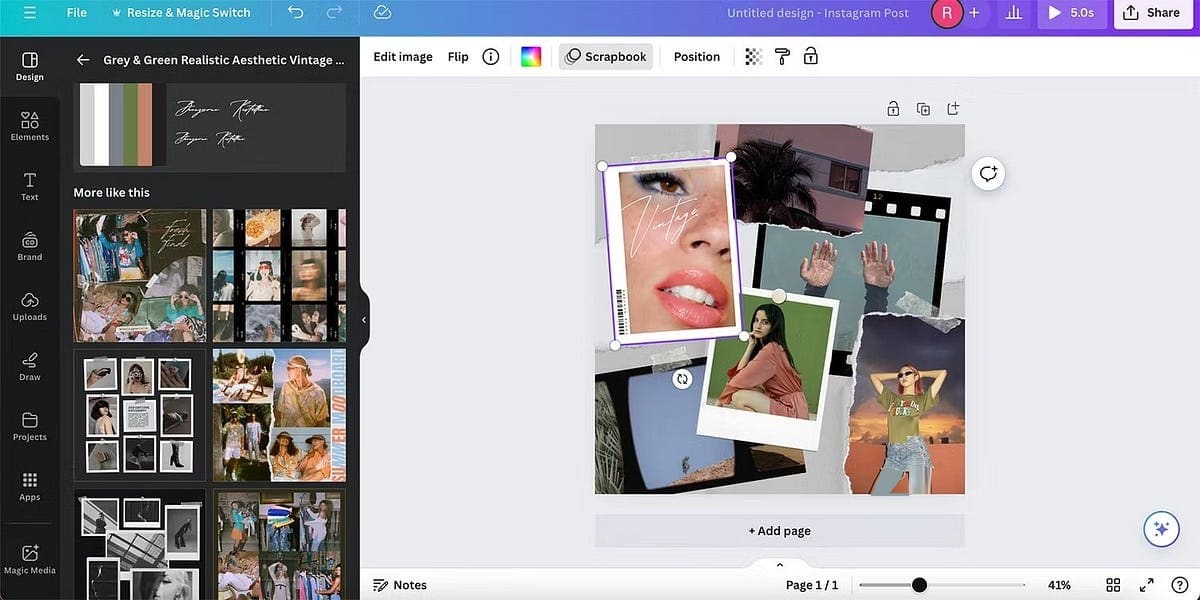Select the clothing rack collage template
Viewport: 1200px width, 600px height.
(x=279, y=544)
